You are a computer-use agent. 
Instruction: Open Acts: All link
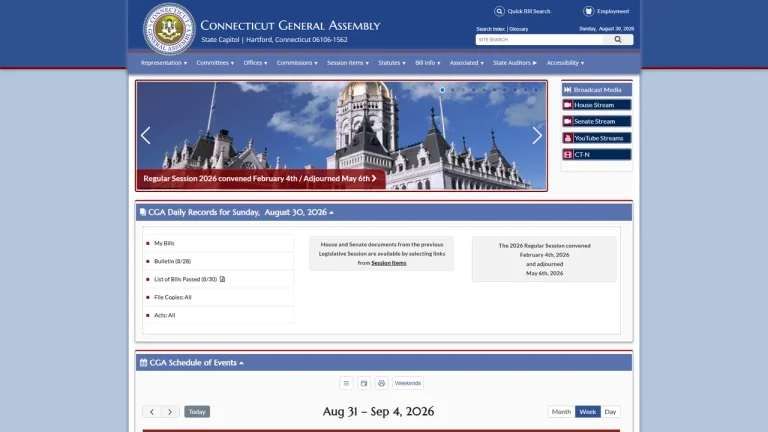pos(165,315)
